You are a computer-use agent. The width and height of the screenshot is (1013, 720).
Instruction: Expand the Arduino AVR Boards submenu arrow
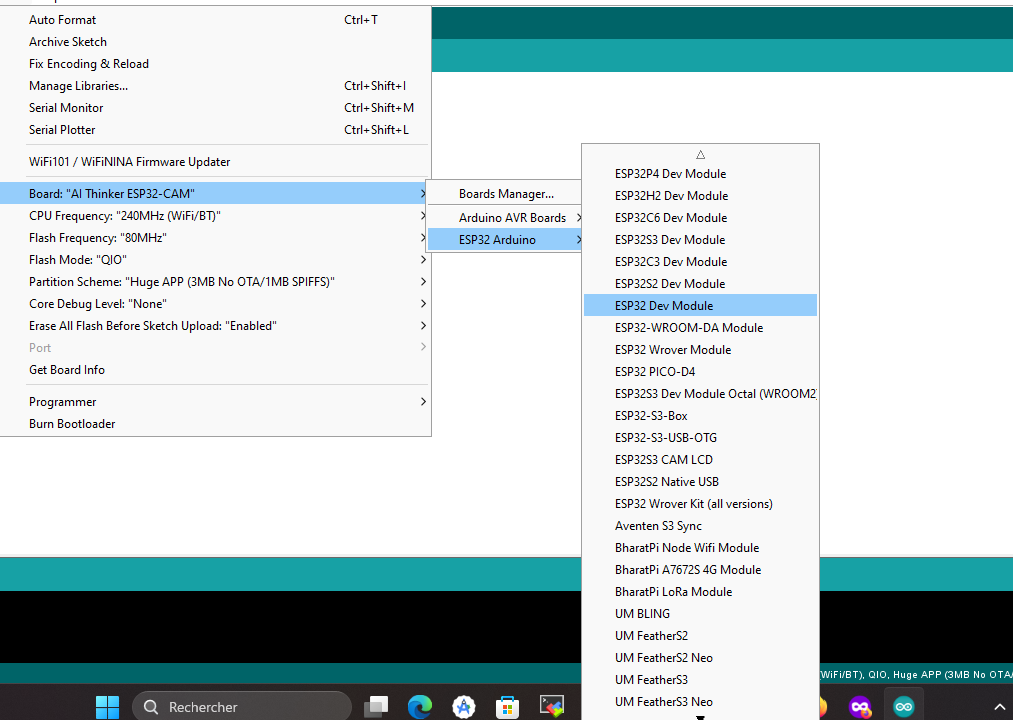click(579, 217)
